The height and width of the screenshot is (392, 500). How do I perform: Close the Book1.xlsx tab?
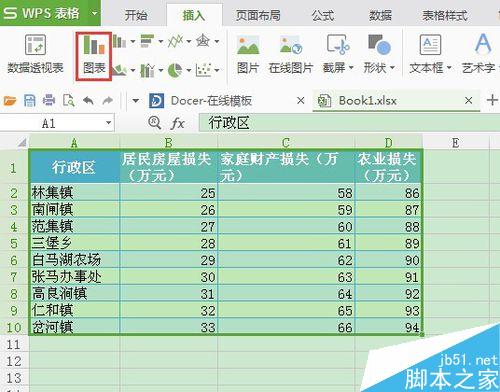tap(469, 100)
